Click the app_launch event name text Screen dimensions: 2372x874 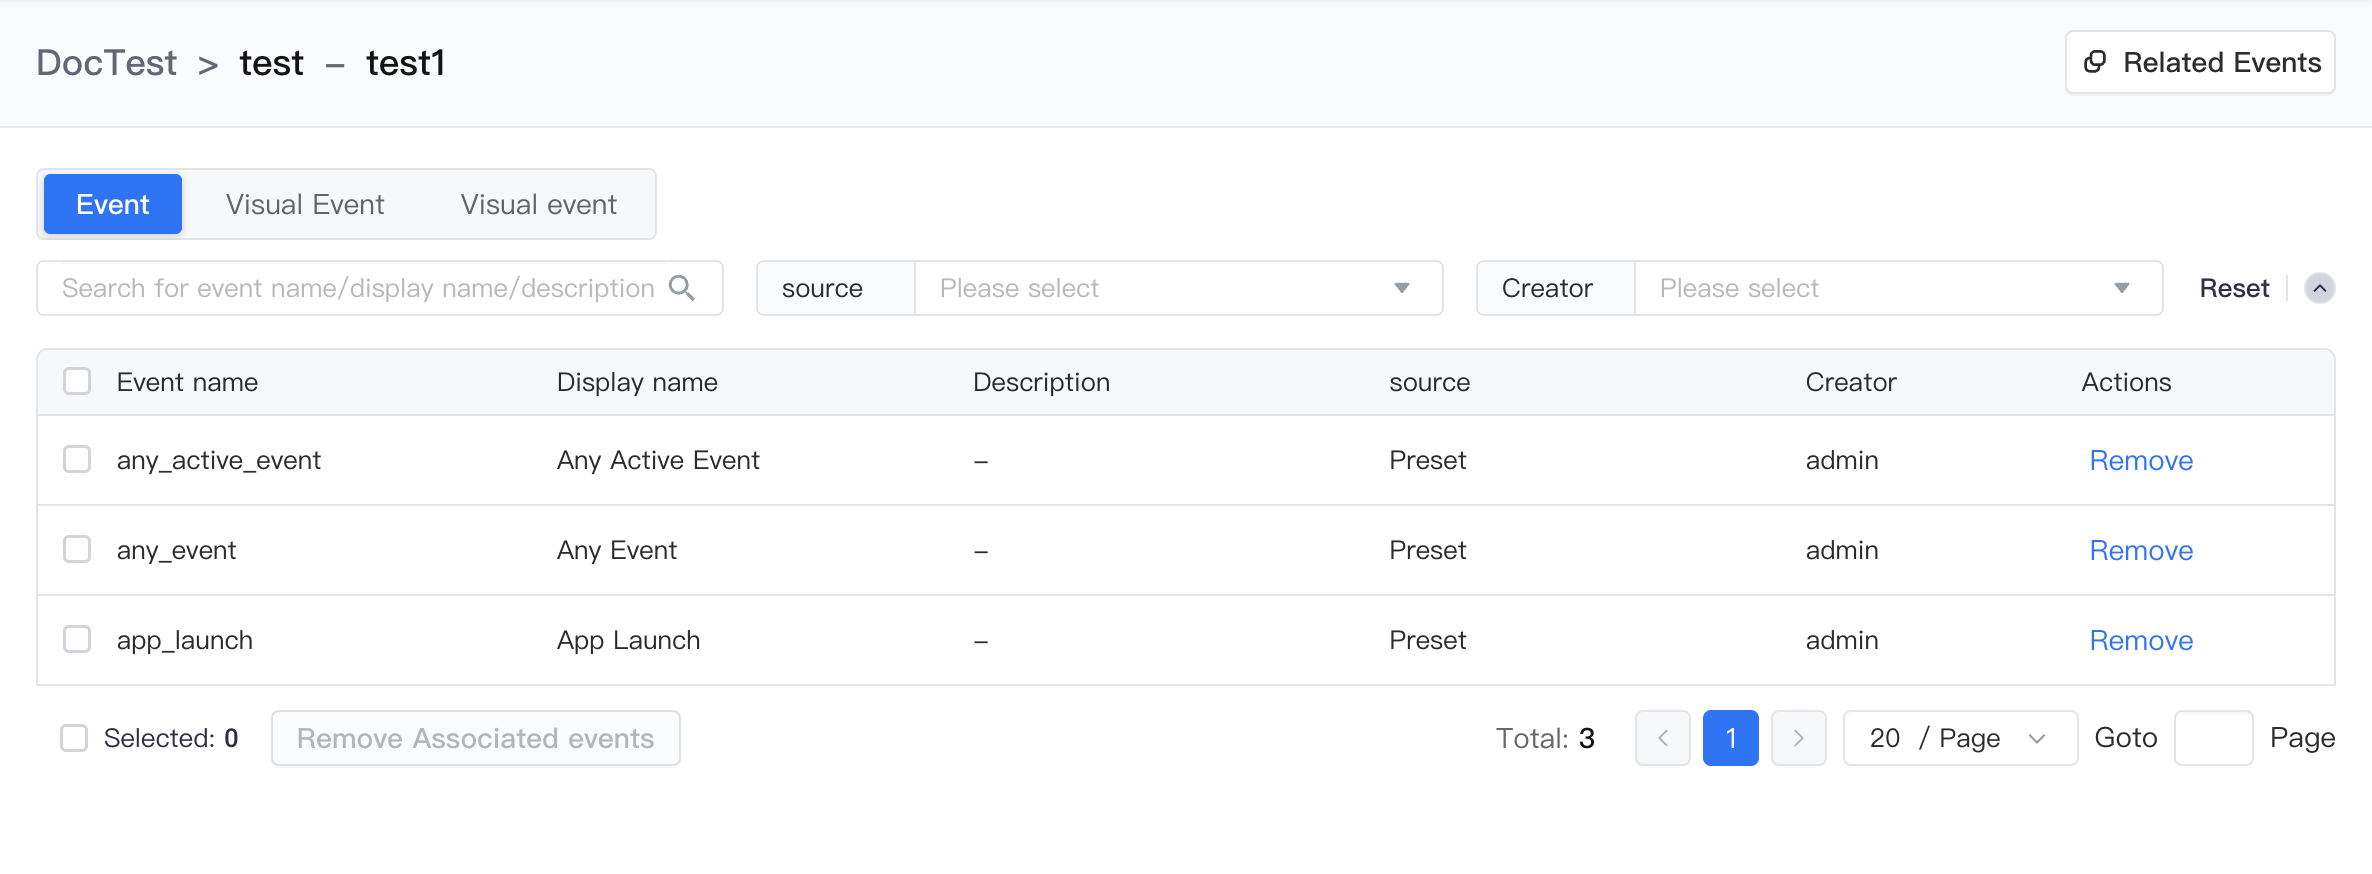[185, 640]
